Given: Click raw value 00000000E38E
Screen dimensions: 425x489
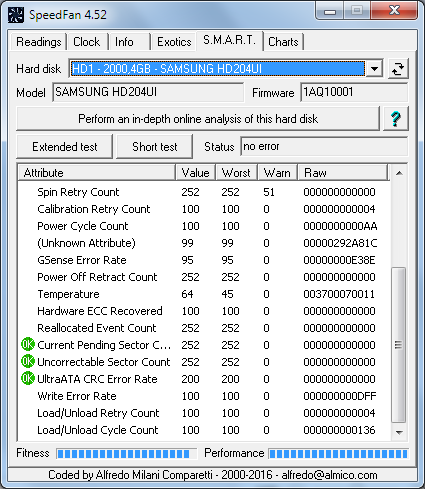Looking at the screenshot, I should (339, 260).
